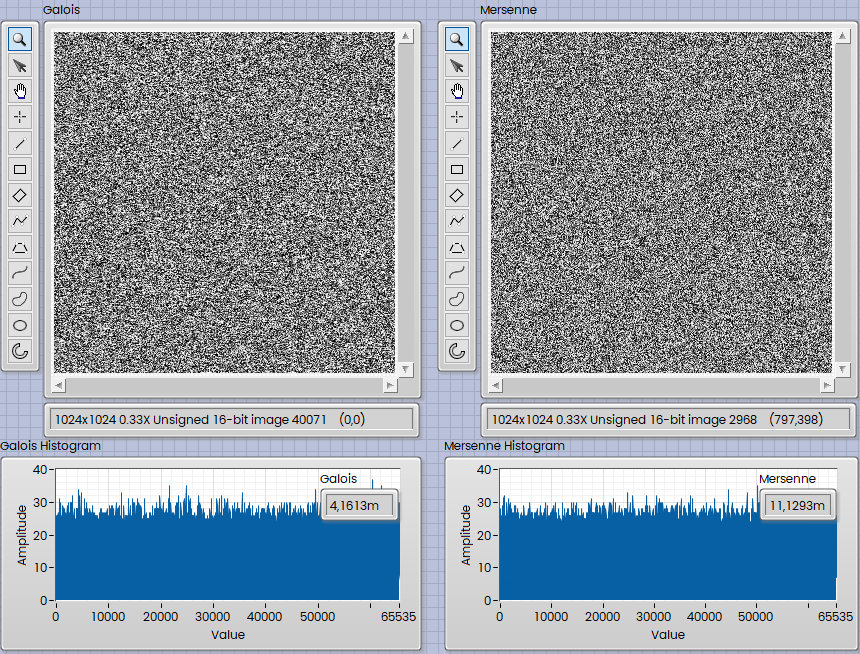Click the Galois image scroll up arrow

click(405, 36)
